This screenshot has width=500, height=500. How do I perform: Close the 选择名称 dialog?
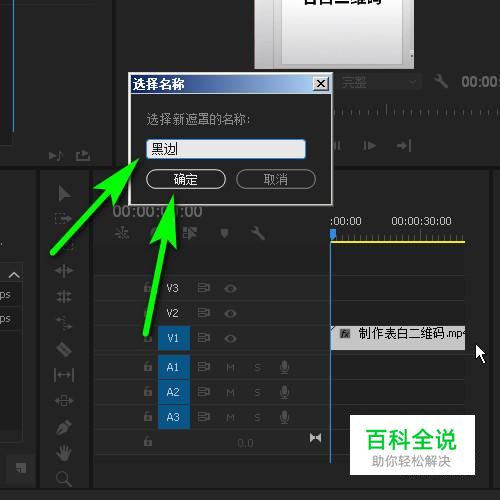(x=321, y=83)
